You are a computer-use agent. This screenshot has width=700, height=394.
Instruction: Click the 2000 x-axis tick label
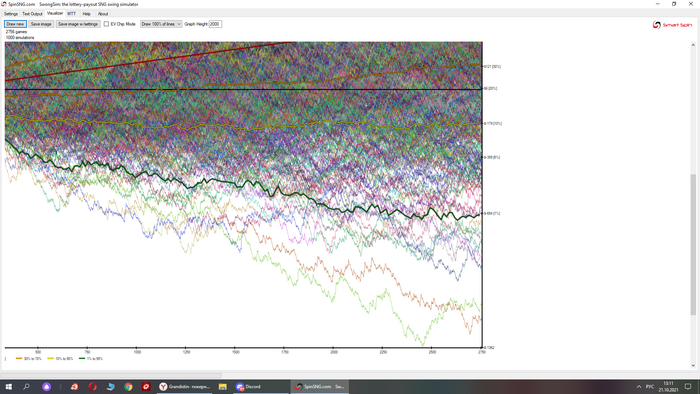[334, 352]
